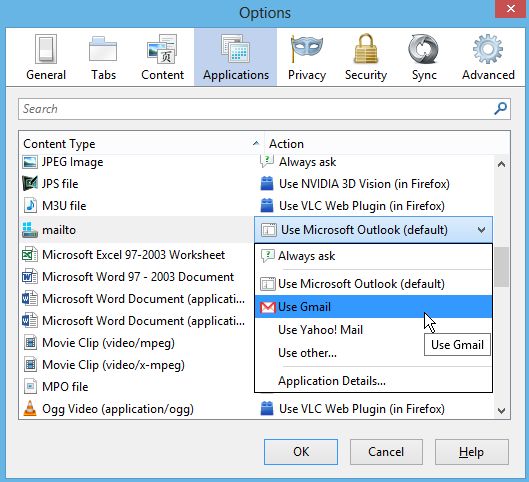This screenshot has width=529, height=482.
Task: Click the Outlook icon in dropdown list
Action: (x=268, y=284)
